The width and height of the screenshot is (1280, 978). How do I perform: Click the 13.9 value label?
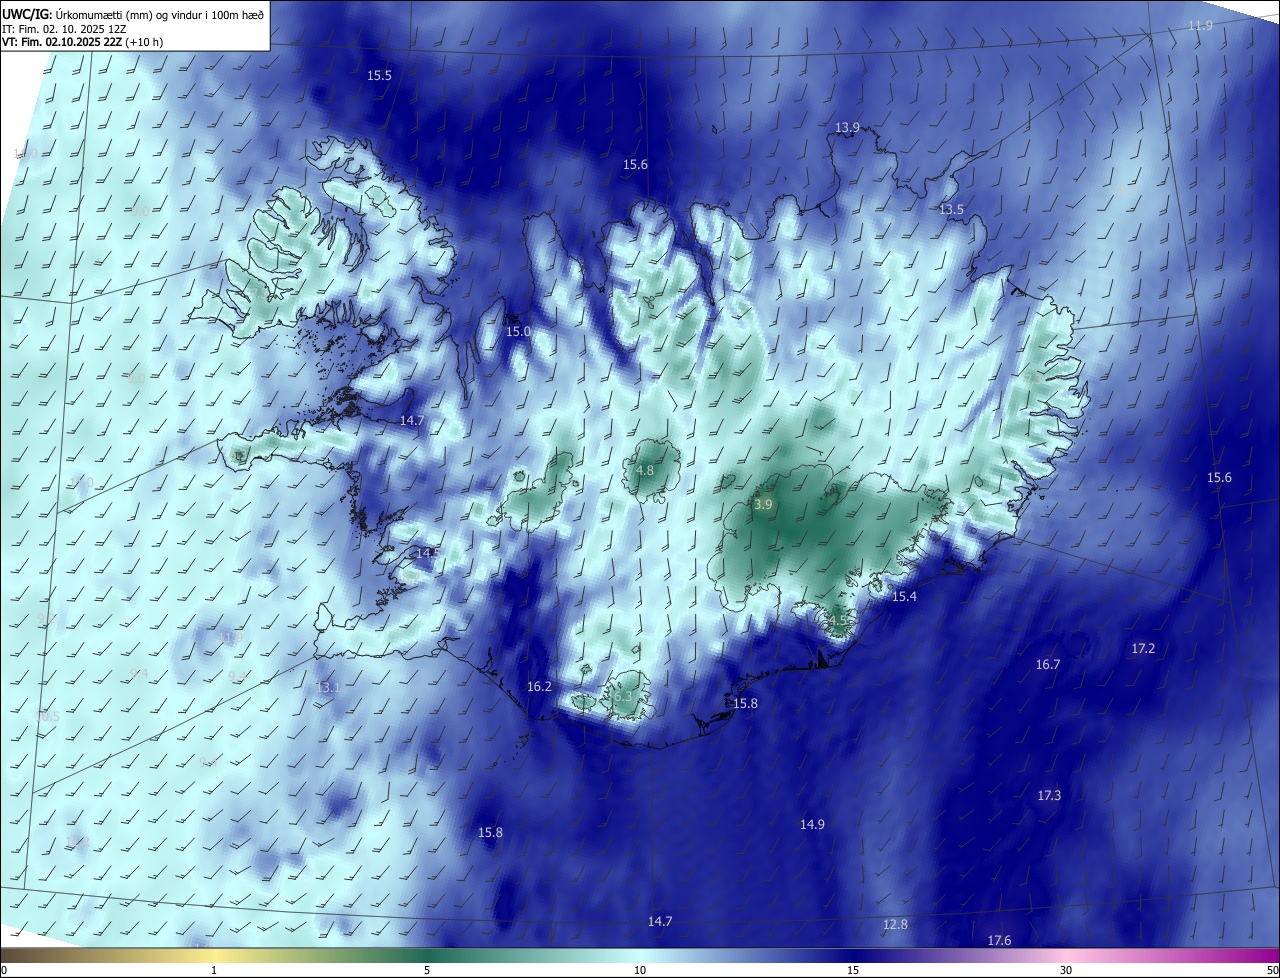(847, 128)
